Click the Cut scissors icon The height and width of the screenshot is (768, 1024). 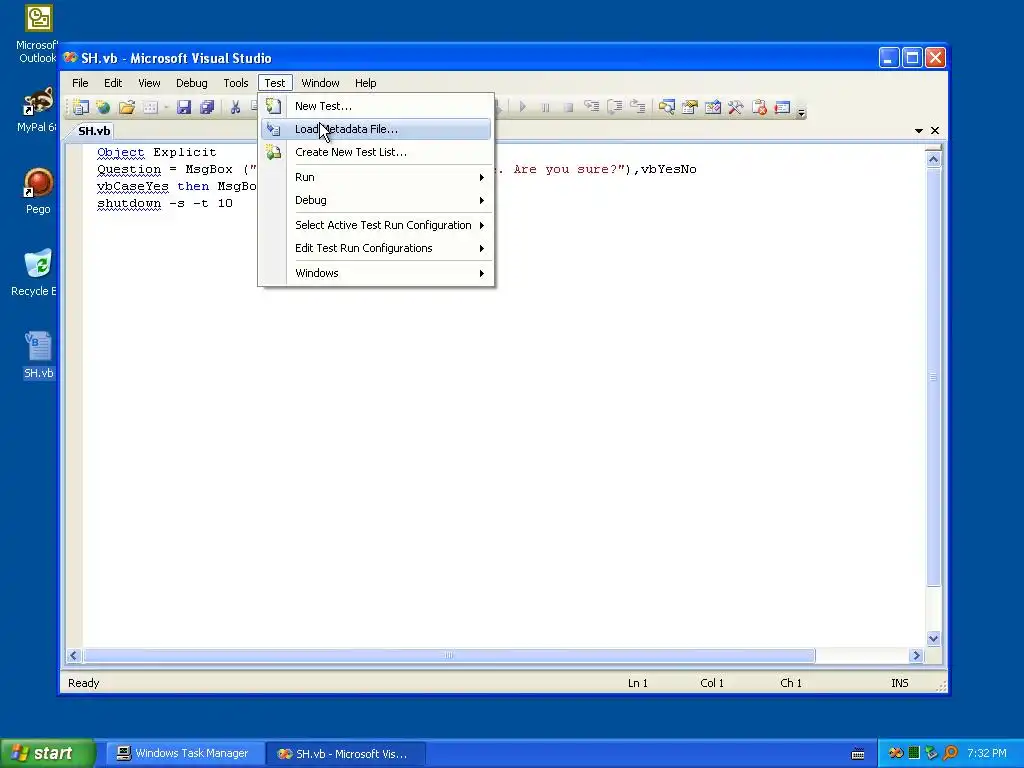click(x=235, y=107)
